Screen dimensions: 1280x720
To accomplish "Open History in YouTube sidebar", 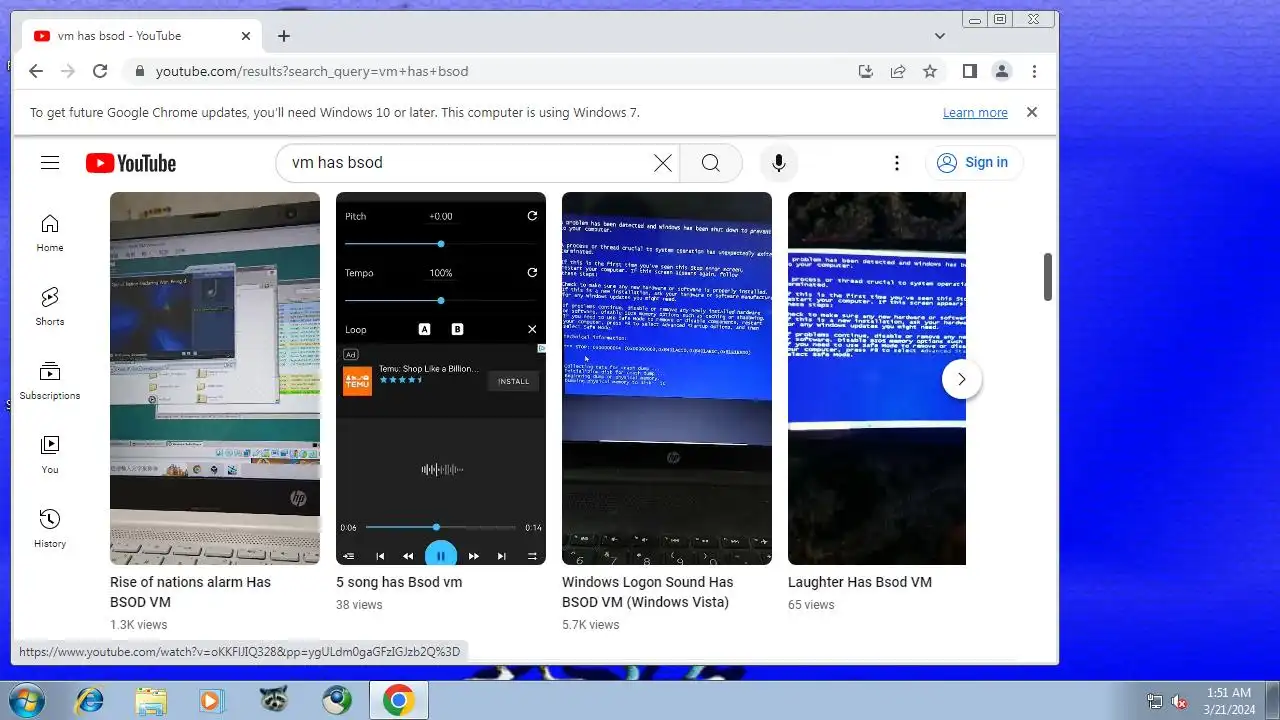I will (x=50, y=529).
